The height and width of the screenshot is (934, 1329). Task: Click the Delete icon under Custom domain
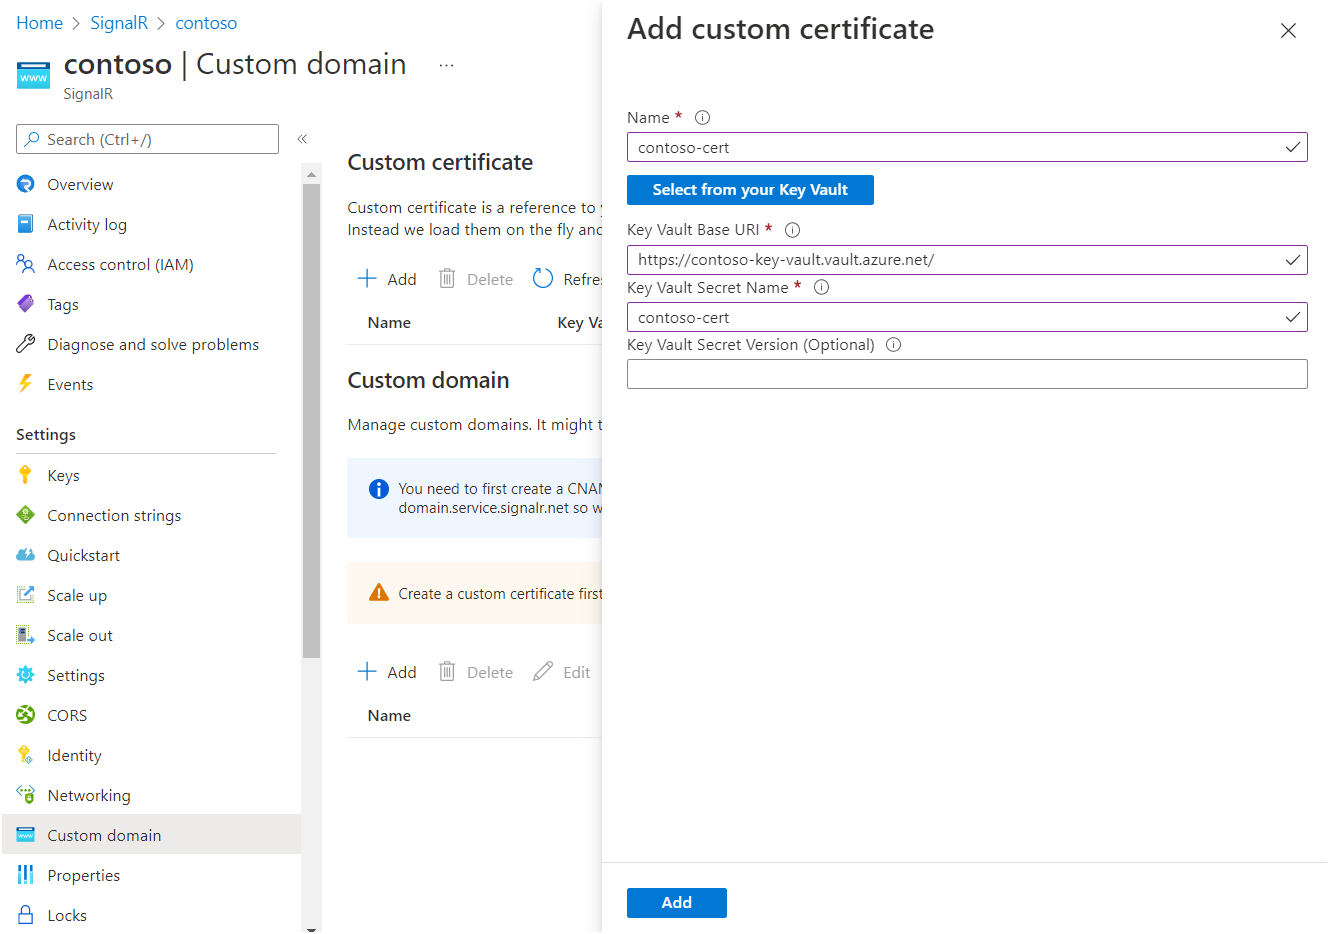(x=446, y=671)
